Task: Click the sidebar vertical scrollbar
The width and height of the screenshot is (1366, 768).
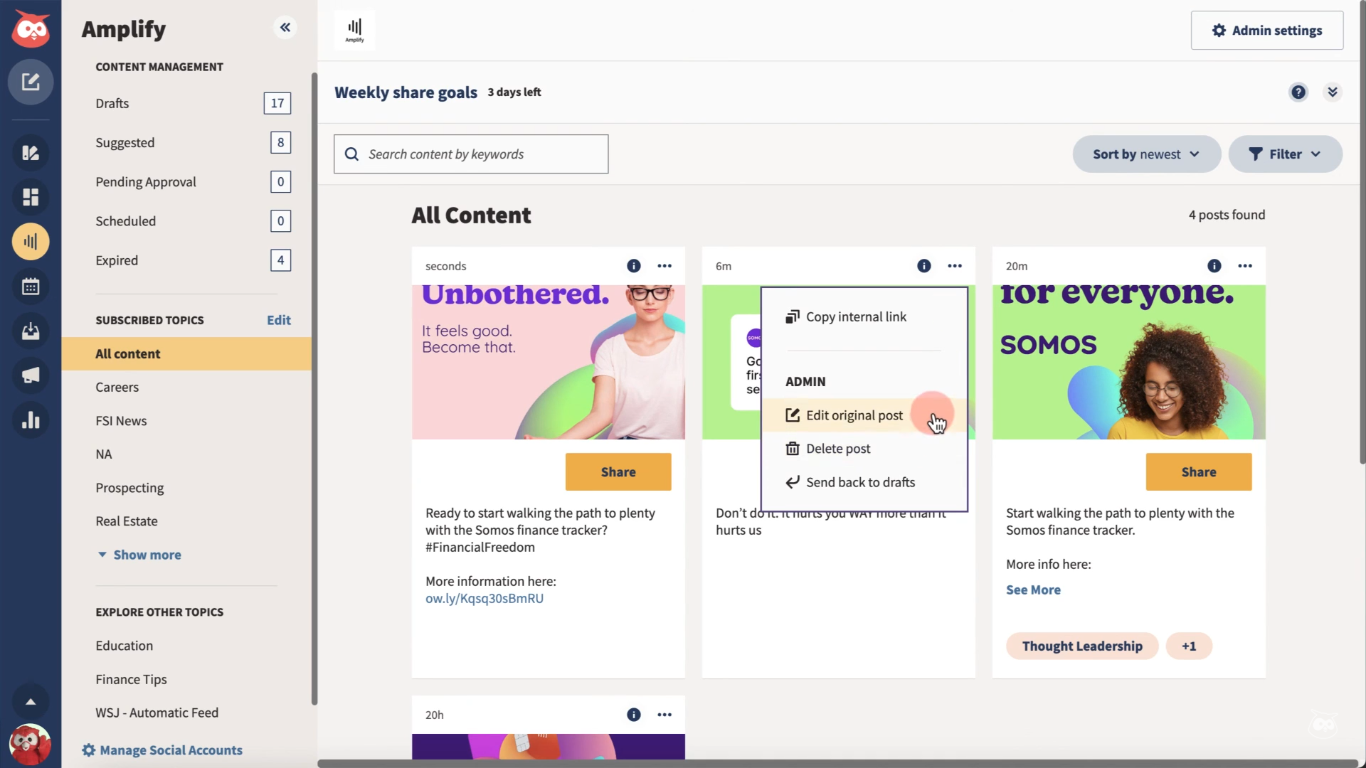Action: click(314, 388)
